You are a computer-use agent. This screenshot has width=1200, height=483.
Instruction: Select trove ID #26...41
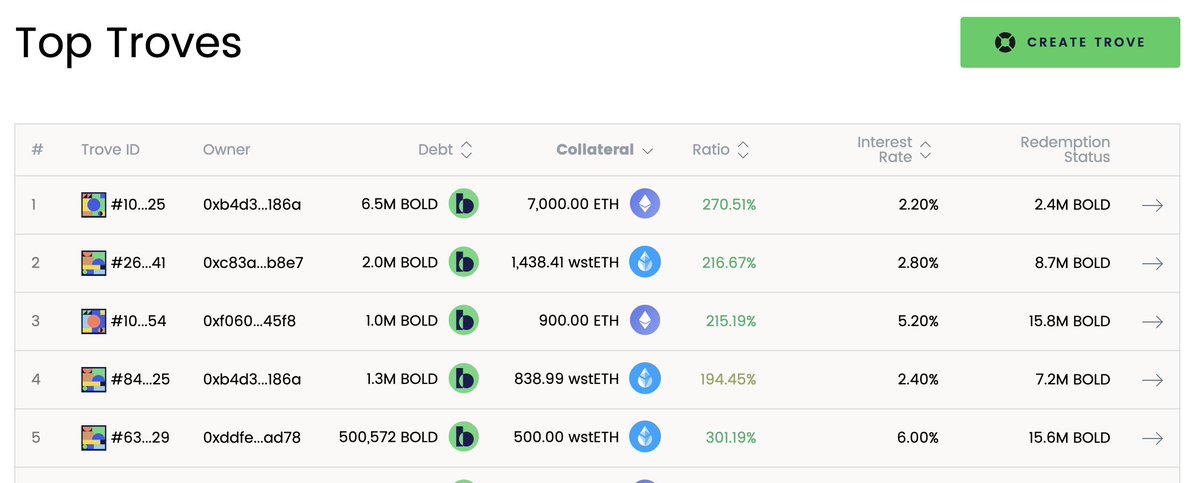[x=138, y=263]
